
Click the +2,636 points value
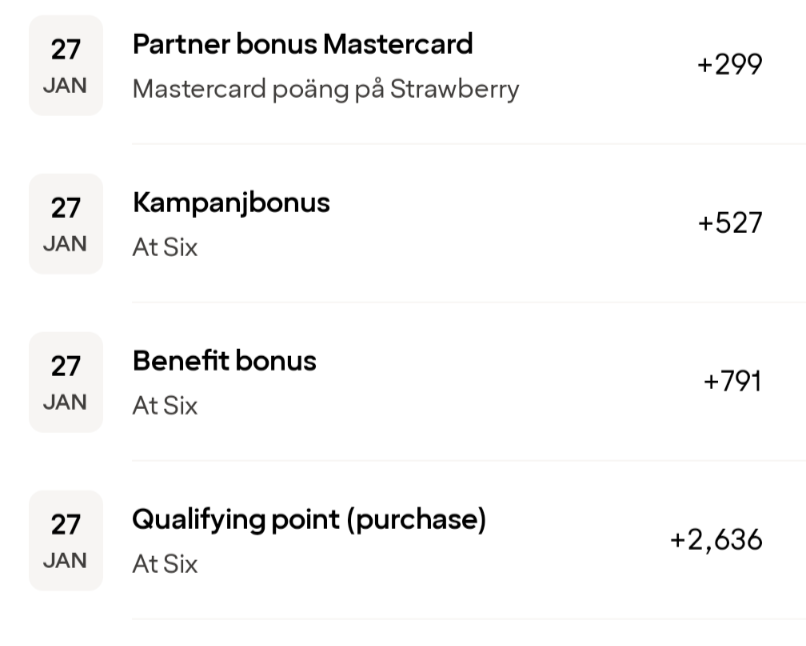(716, 540)
